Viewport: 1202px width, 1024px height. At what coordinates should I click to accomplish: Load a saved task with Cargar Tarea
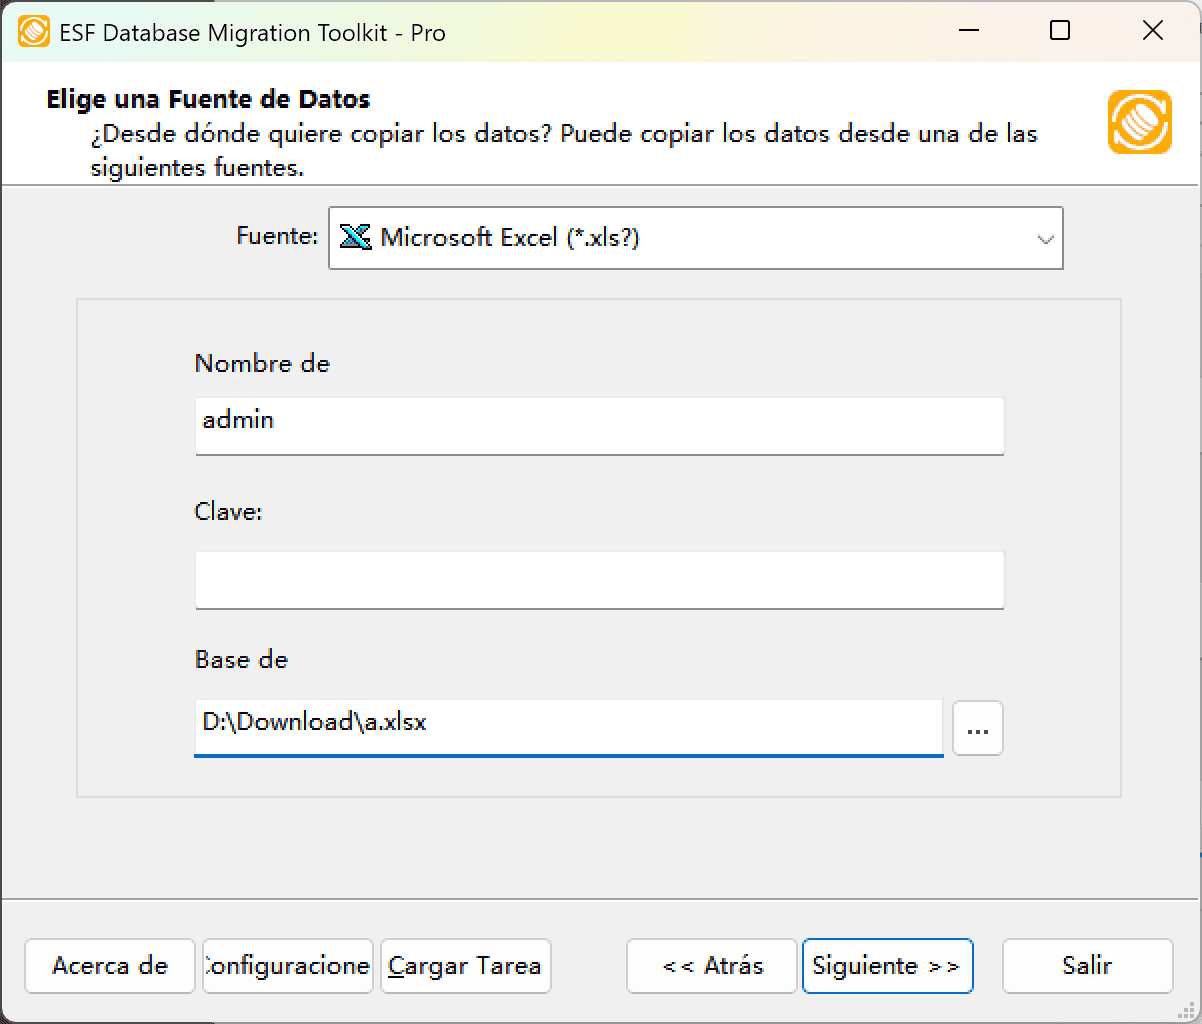click(x=465, y=966)
